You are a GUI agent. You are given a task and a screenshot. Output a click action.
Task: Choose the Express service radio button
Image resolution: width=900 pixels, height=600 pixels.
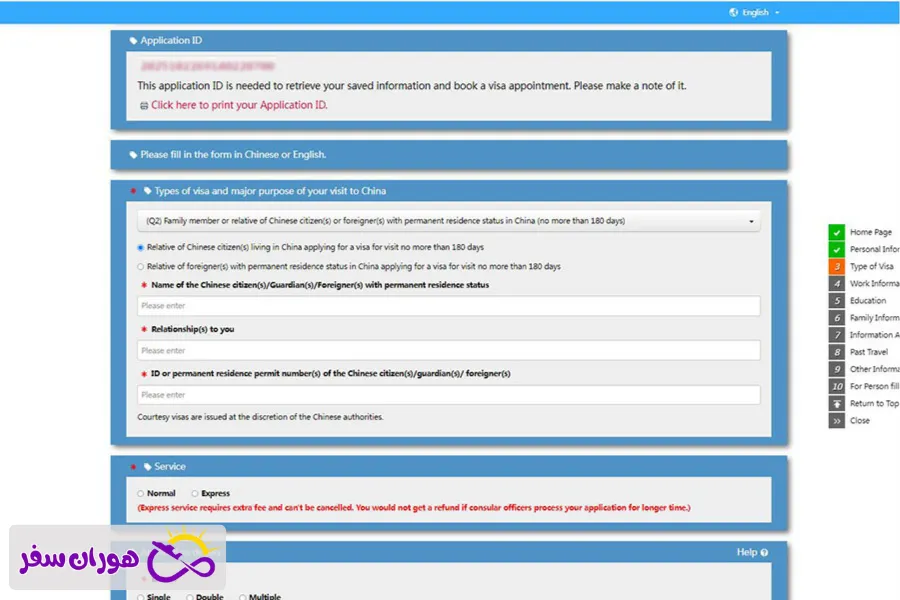click(x=194, y=493)
